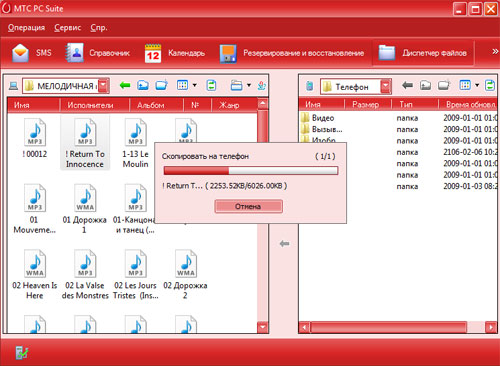The height and width of the screenshot is (366, 500).
Task: Open the Справочник contacts section
Action: 97,53
